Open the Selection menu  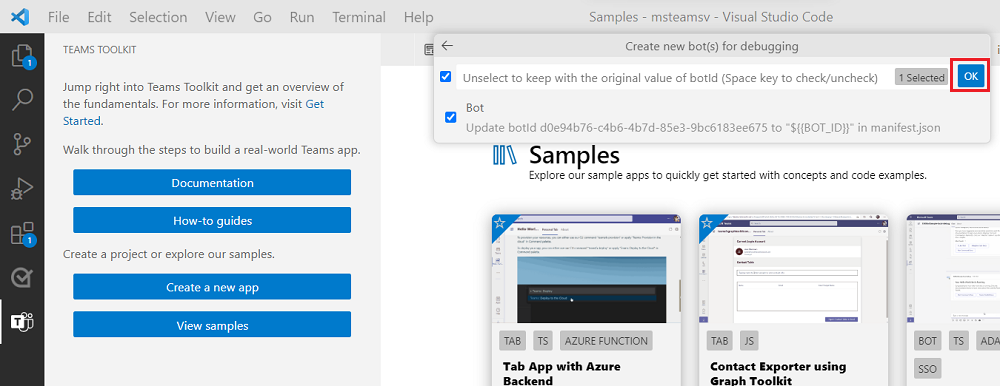pyautogui.click(x=158, y=17)
